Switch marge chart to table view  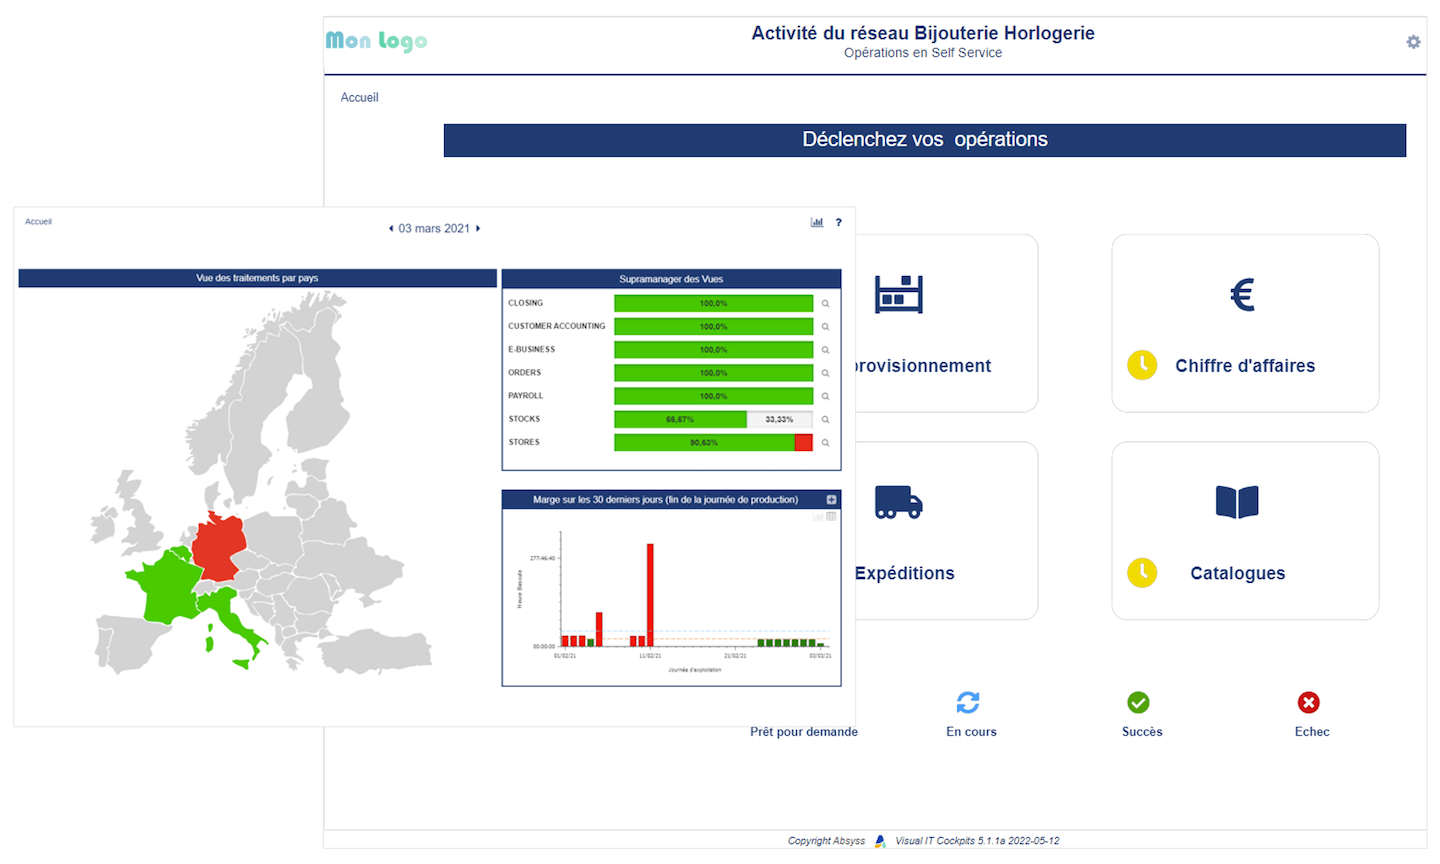pos(832,517)
